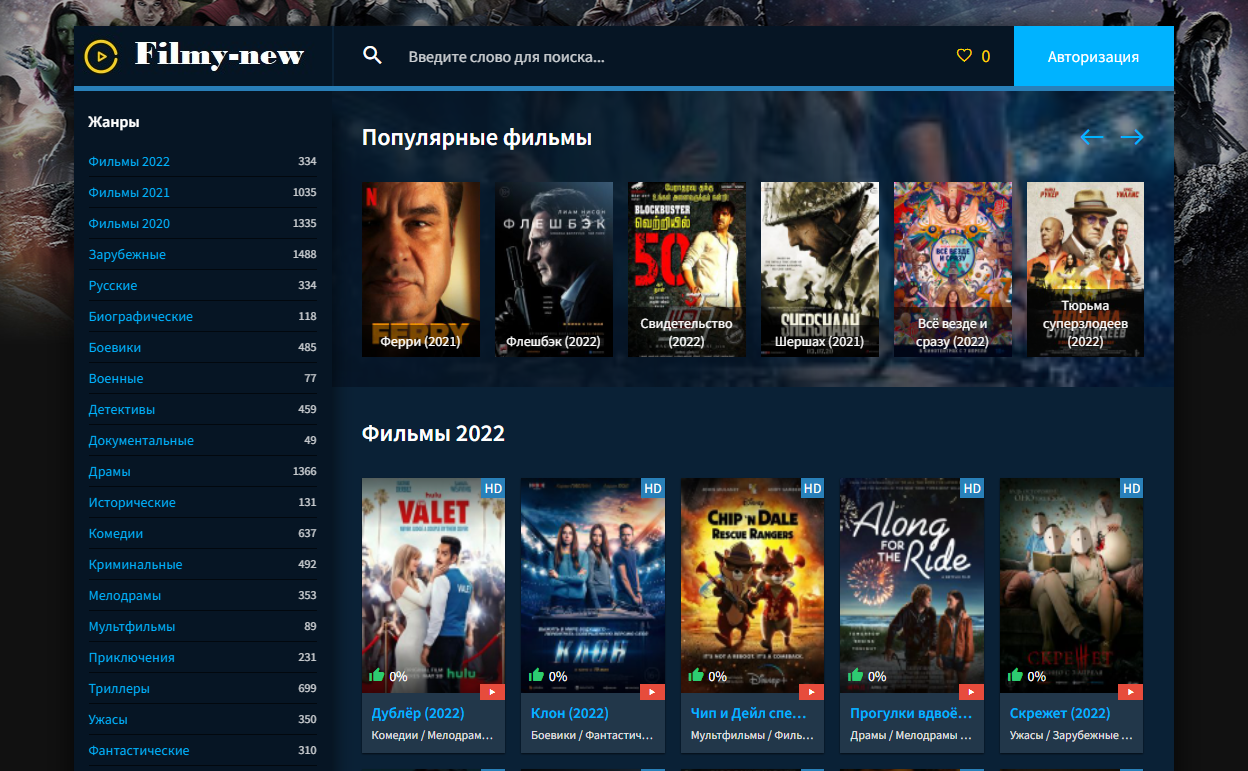
Task: Open favorites via the heart icon
Action: click(964, 56)
